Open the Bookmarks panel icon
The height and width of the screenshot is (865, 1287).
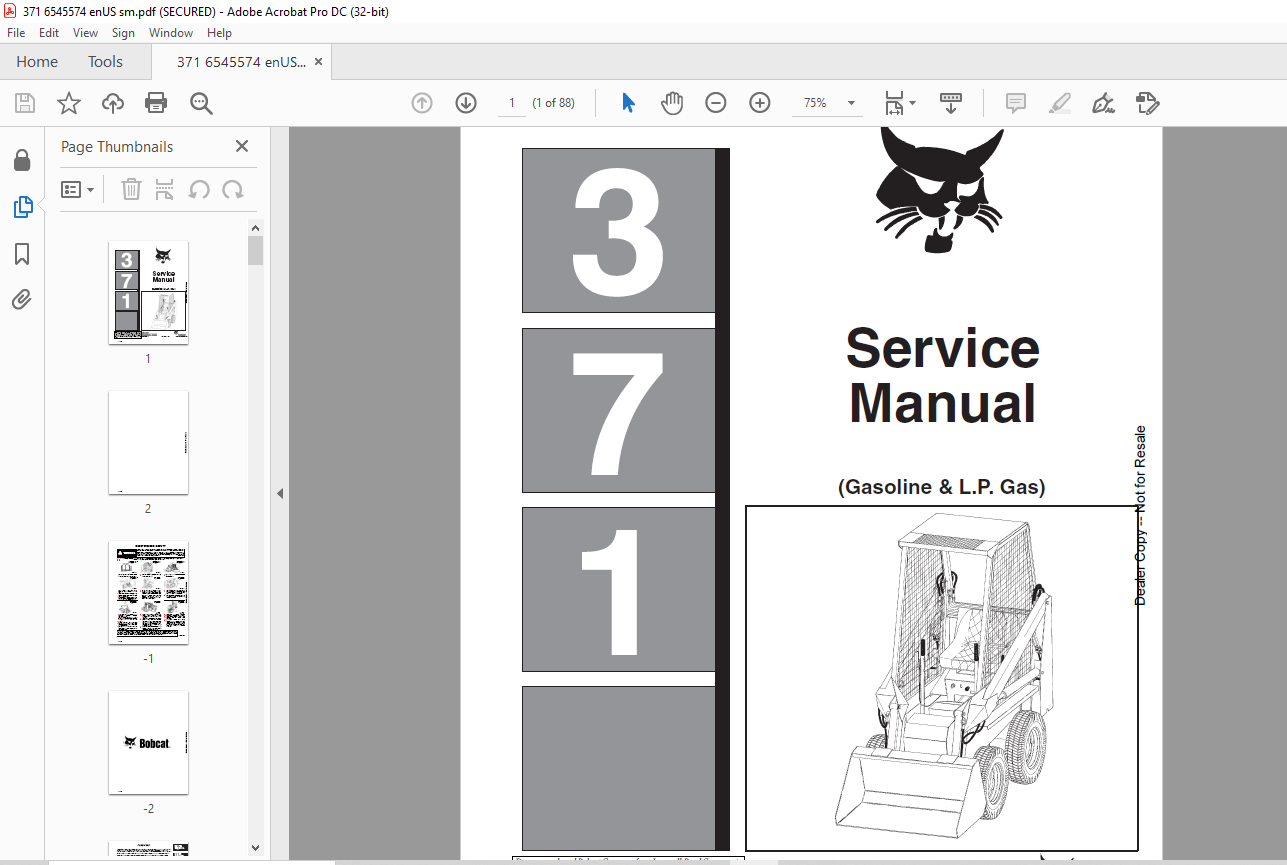(x=22, y=254)
